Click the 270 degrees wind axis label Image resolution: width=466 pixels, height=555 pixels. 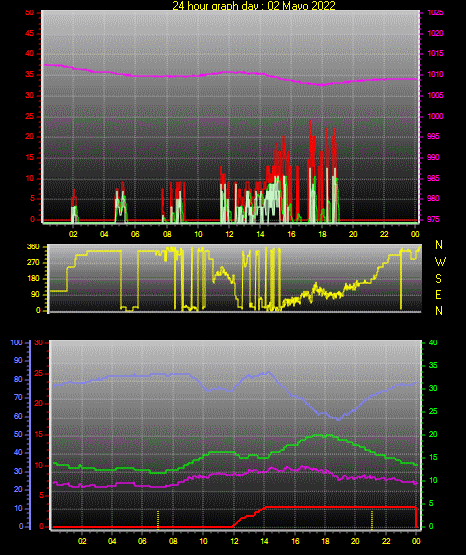34,263
